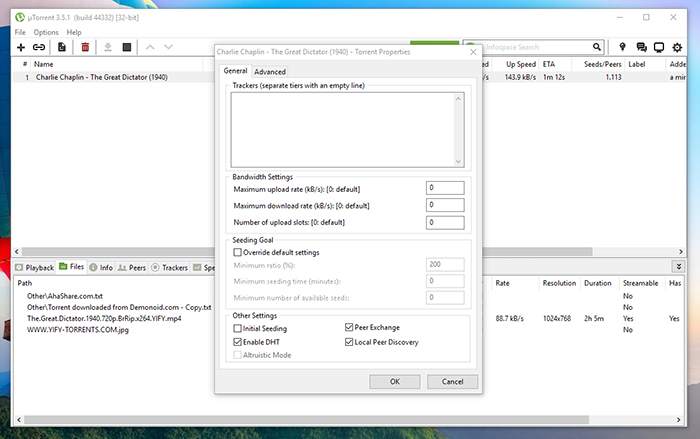This screenshot has width=700, height=439.
Task: Click the OK button
Action: [x=395, y=381]
